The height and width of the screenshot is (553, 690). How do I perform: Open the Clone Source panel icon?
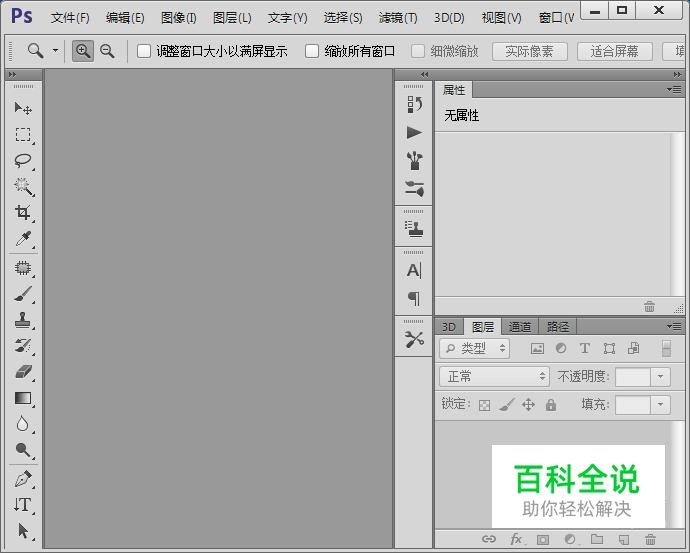click(x=414, y=228)
